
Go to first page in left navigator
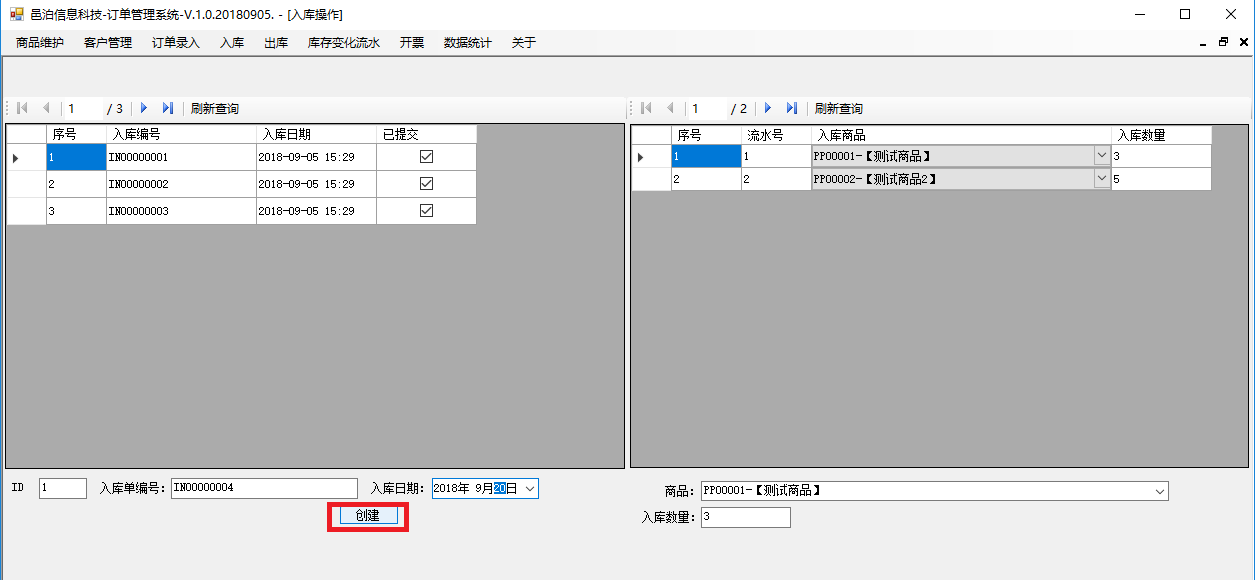click(23, 108)
